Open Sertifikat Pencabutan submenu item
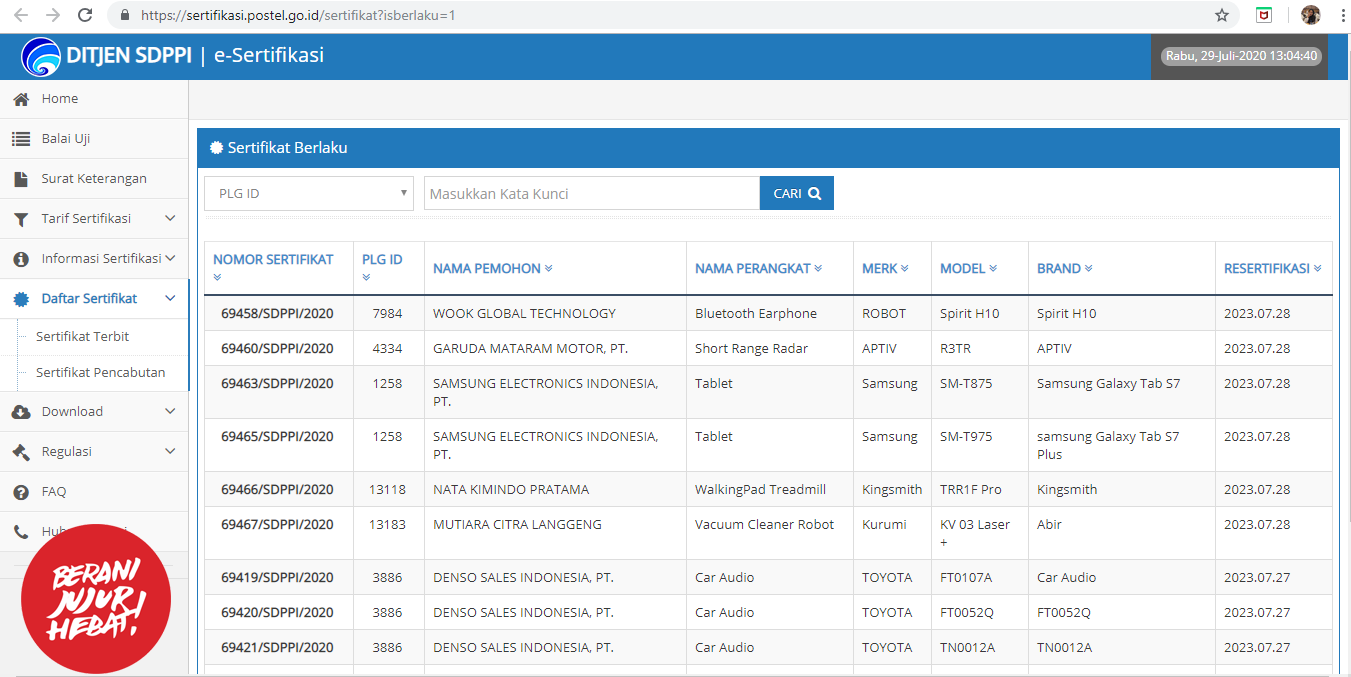This screenshot has width=1351, height=677. (100, 373)
